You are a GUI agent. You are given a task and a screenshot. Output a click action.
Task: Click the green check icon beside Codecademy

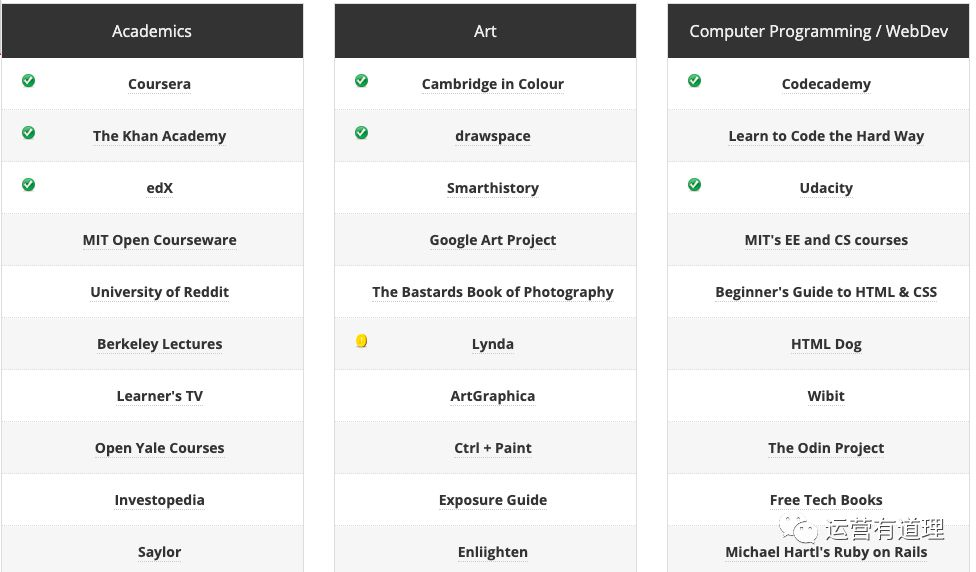point(695,81)
